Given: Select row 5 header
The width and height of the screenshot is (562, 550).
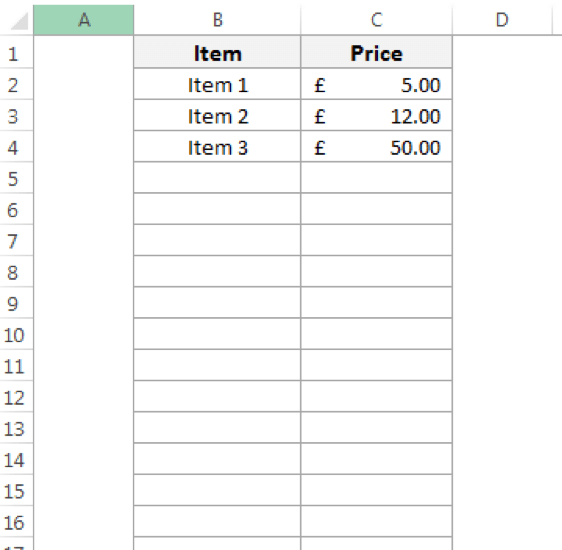Looking at the screenshot, I should click(x=16, y=178).
